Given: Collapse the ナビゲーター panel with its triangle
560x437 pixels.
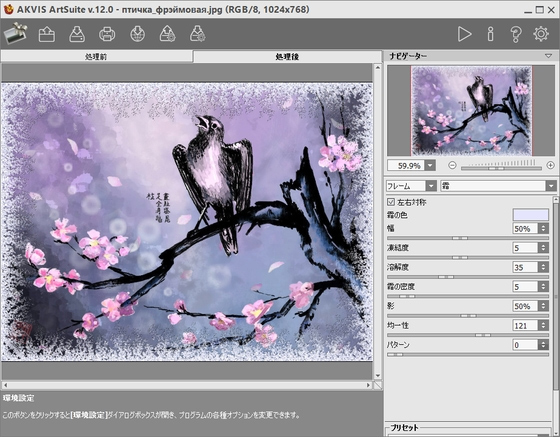Looking at the screenshot, I should pos(549,56).
